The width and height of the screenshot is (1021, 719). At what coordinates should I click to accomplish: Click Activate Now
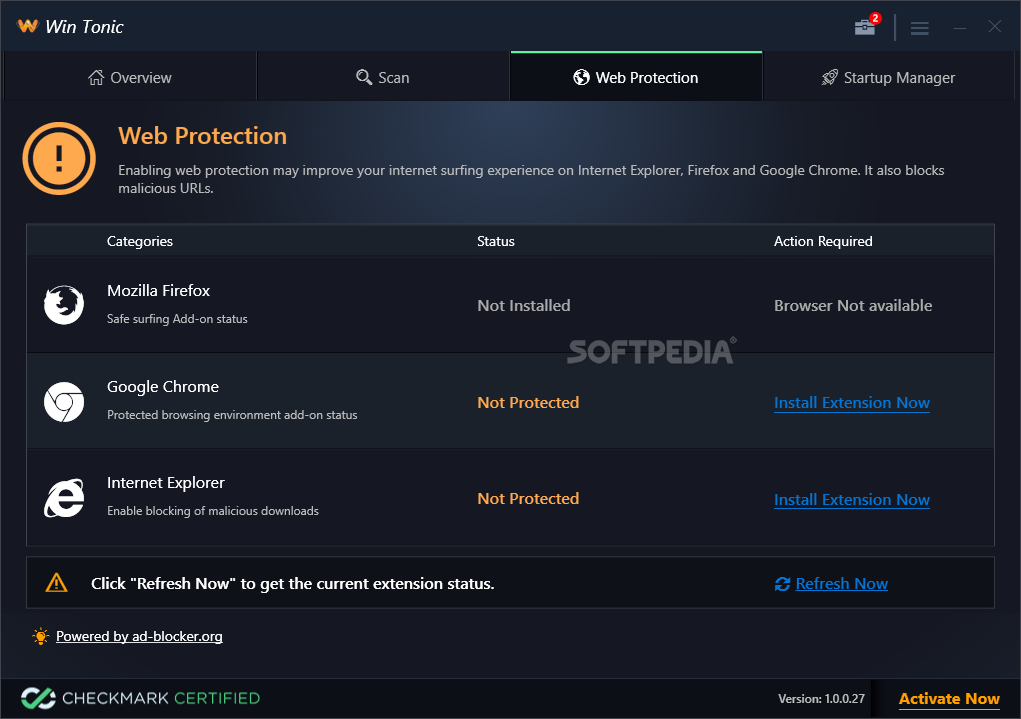[949, 699]
